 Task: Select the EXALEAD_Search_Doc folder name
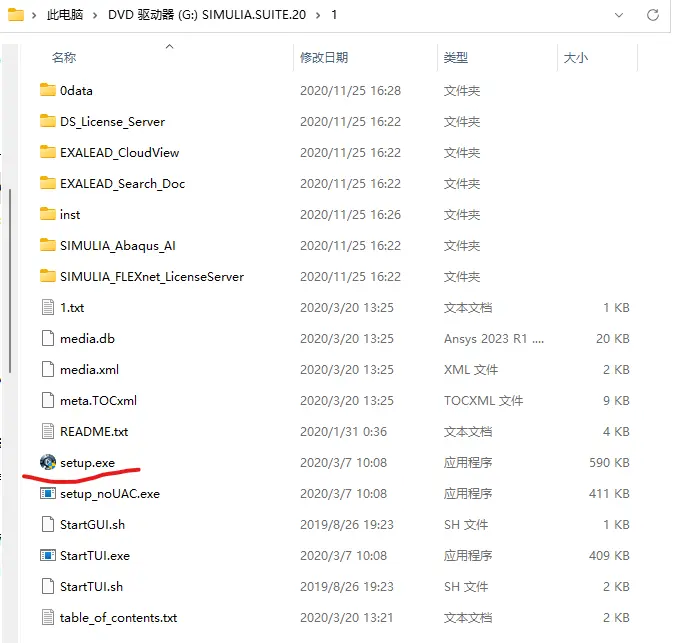[x=122, y=183]
